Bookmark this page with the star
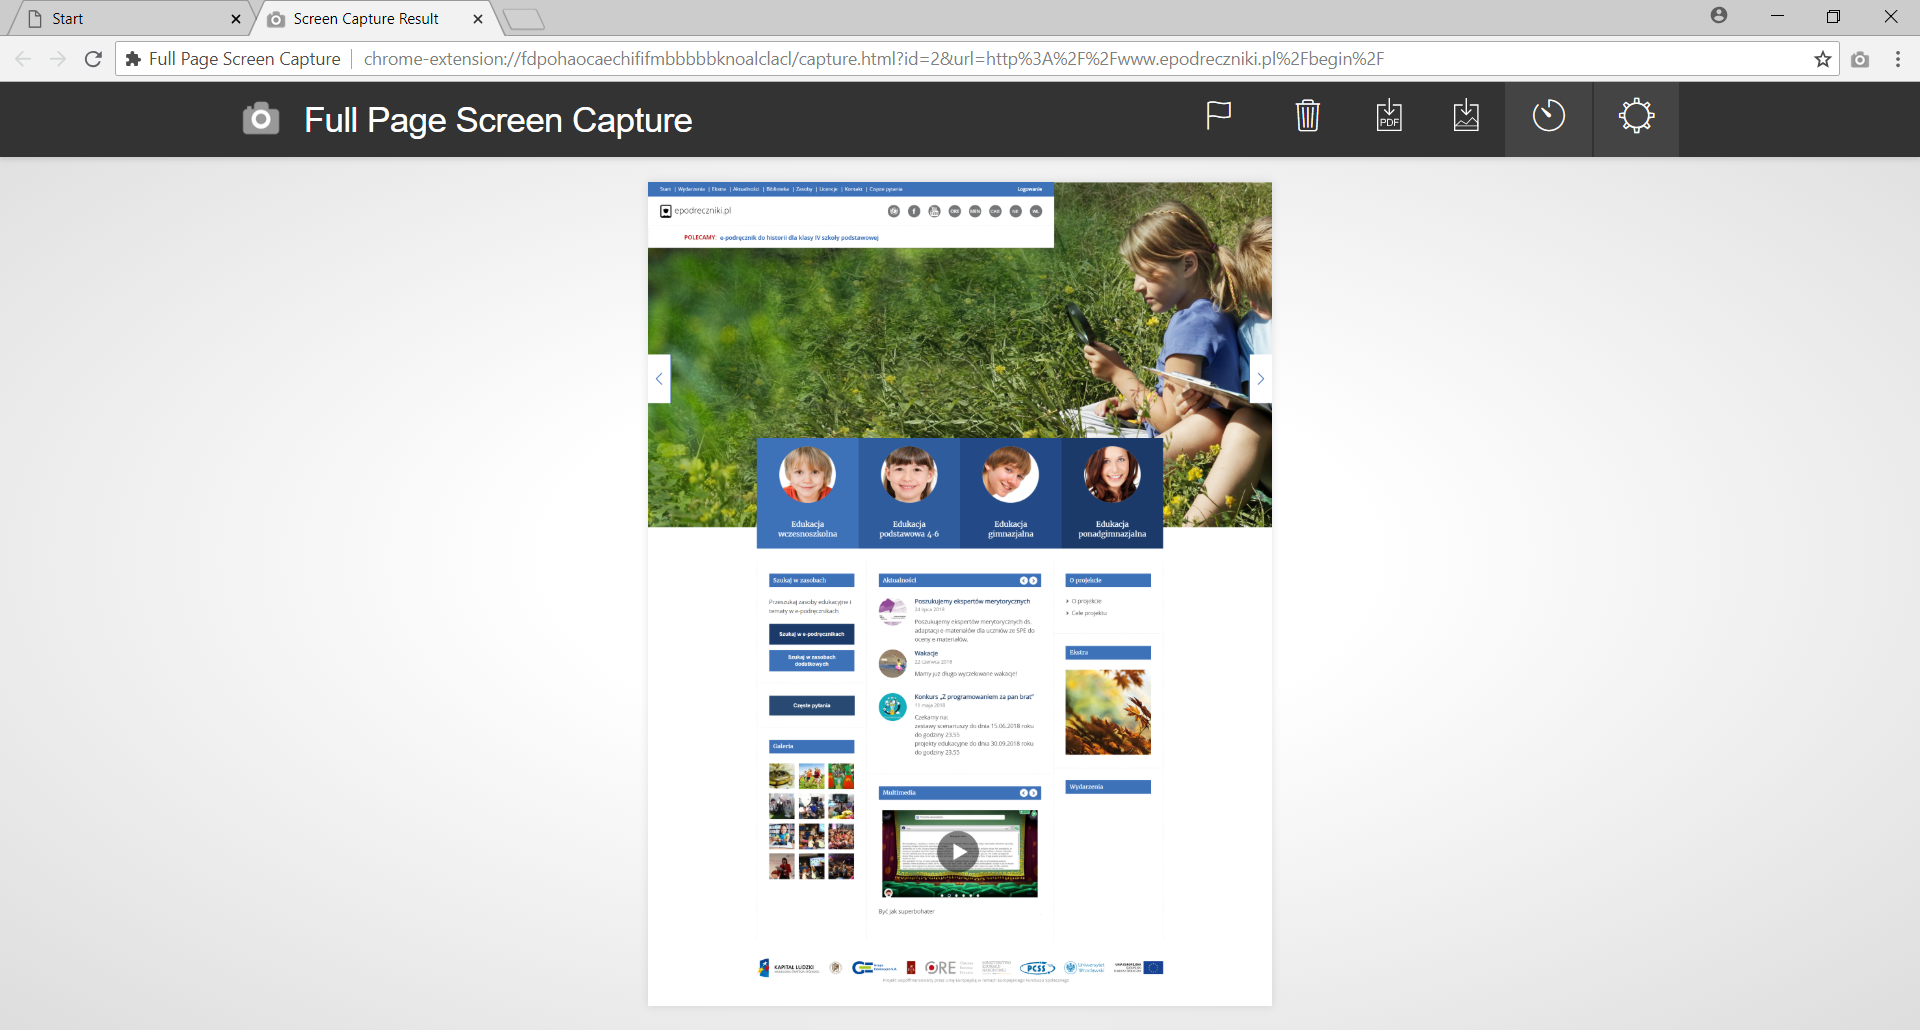Viewport: 1920px width, 1030px height. point(1823,59)
